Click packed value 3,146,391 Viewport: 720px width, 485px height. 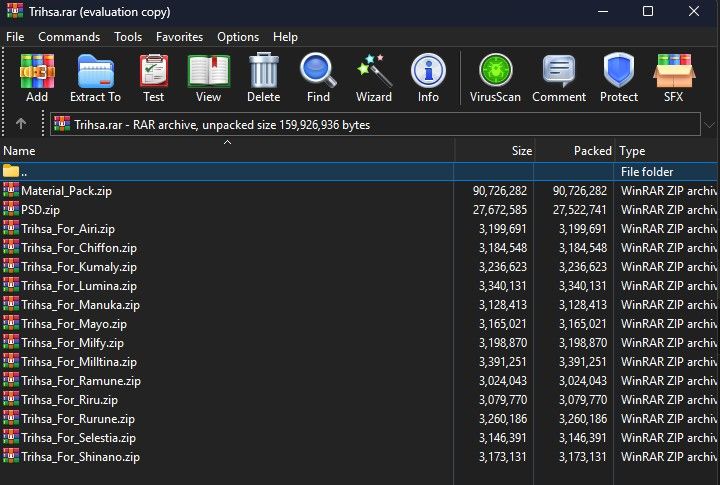[583, 438]
